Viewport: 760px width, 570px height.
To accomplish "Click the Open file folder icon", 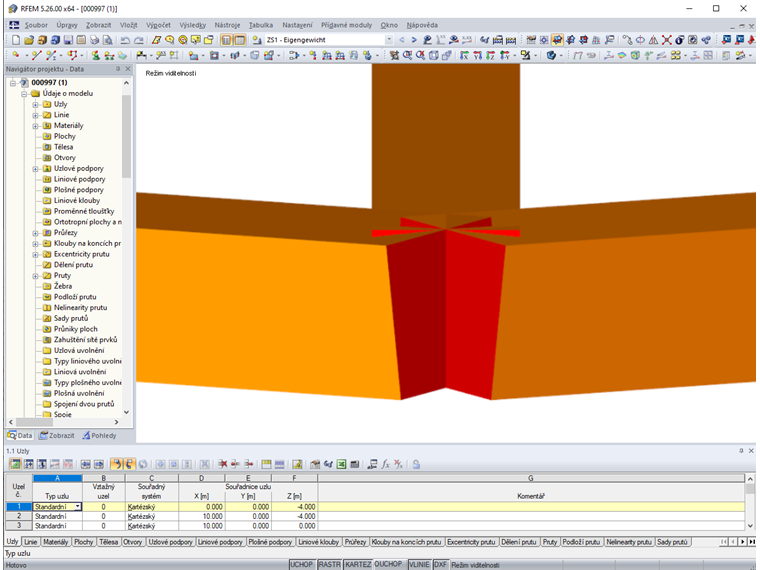I will pos(29,40).
